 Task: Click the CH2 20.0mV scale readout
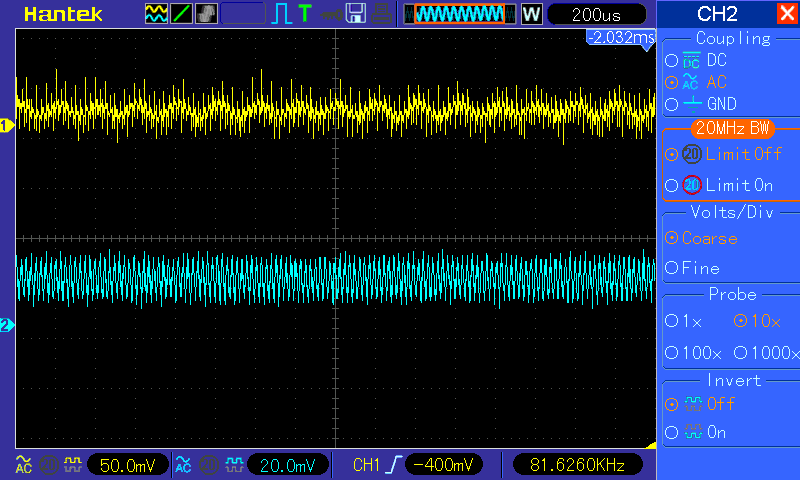pos(287,465)
